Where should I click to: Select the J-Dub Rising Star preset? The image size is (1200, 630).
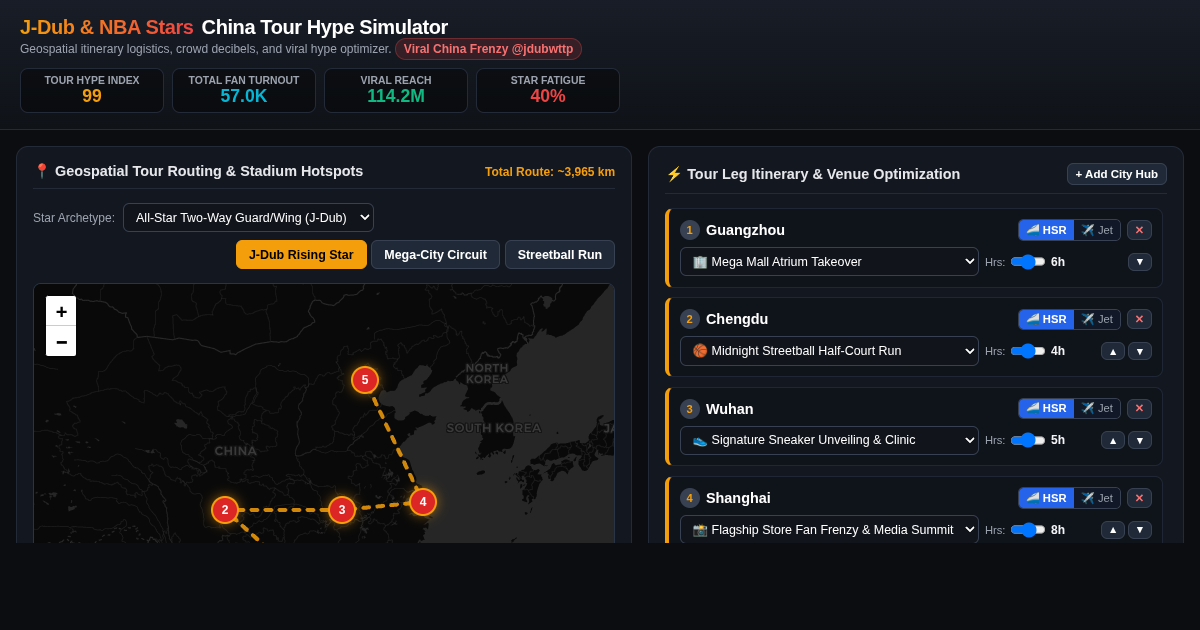[301, 255]
